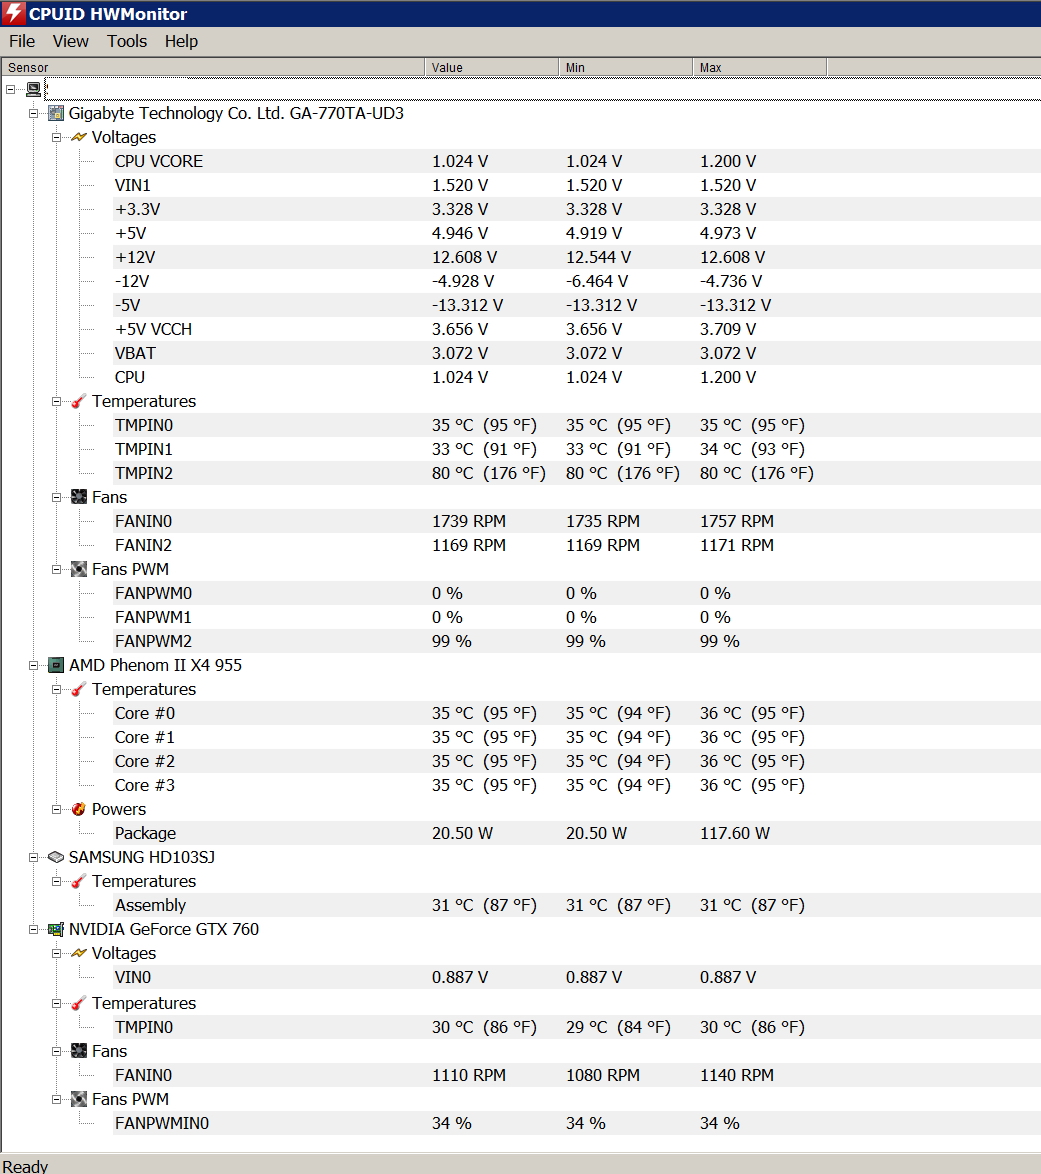Click the NVIDIA graphics card icon

click(56, 929)
